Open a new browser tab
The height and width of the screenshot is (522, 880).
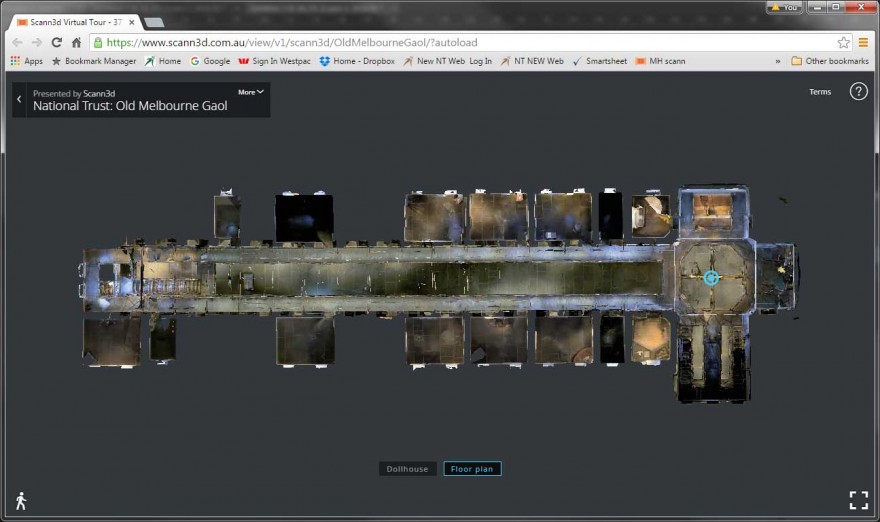(154, 22)
